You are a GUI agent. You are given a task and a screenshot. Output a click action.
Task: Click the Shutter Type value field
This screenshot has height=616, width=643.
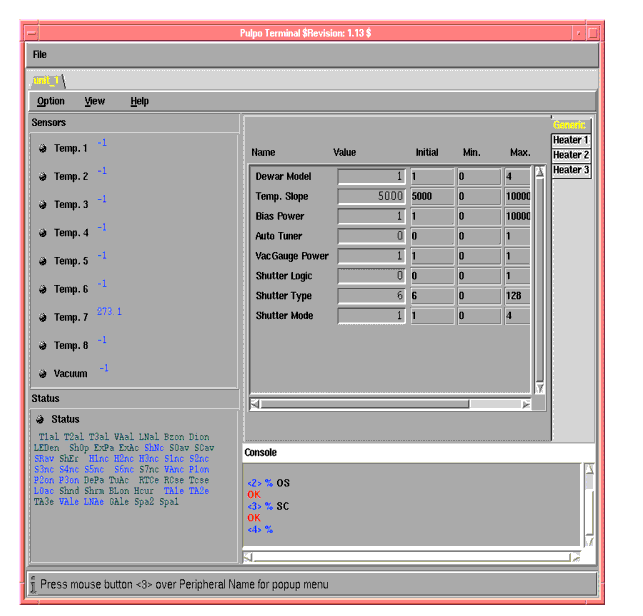coord(371,296)
